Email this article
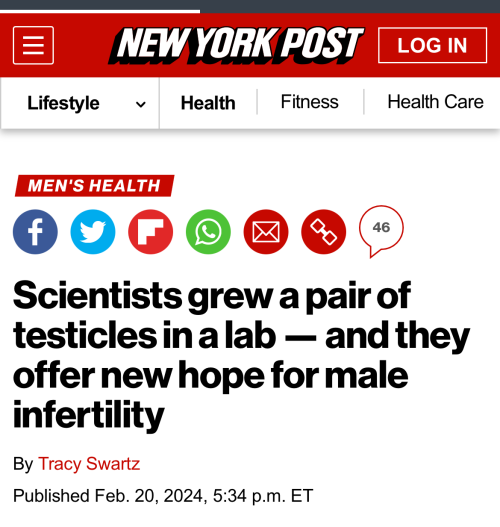 pyautogui.click(x=266, y=232)
